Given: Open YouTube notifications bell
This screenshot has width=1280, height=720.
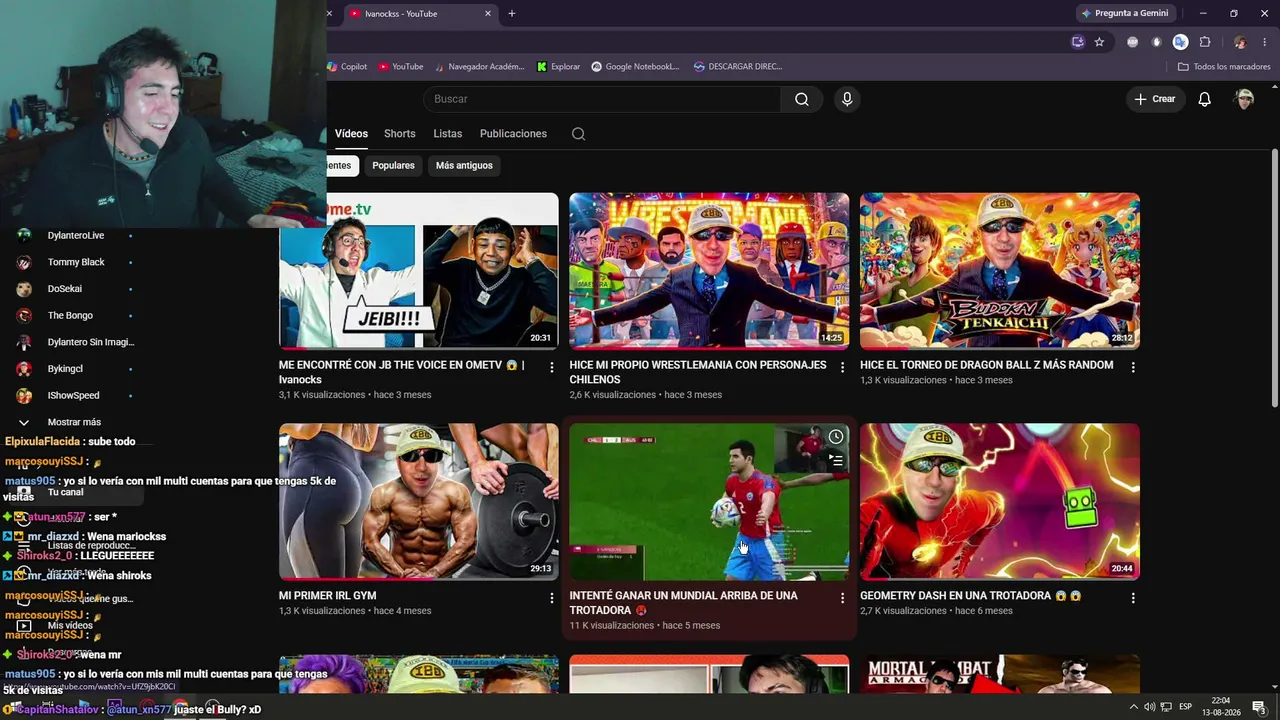Looking at the screenshot, I should [x=1205, y=99].
